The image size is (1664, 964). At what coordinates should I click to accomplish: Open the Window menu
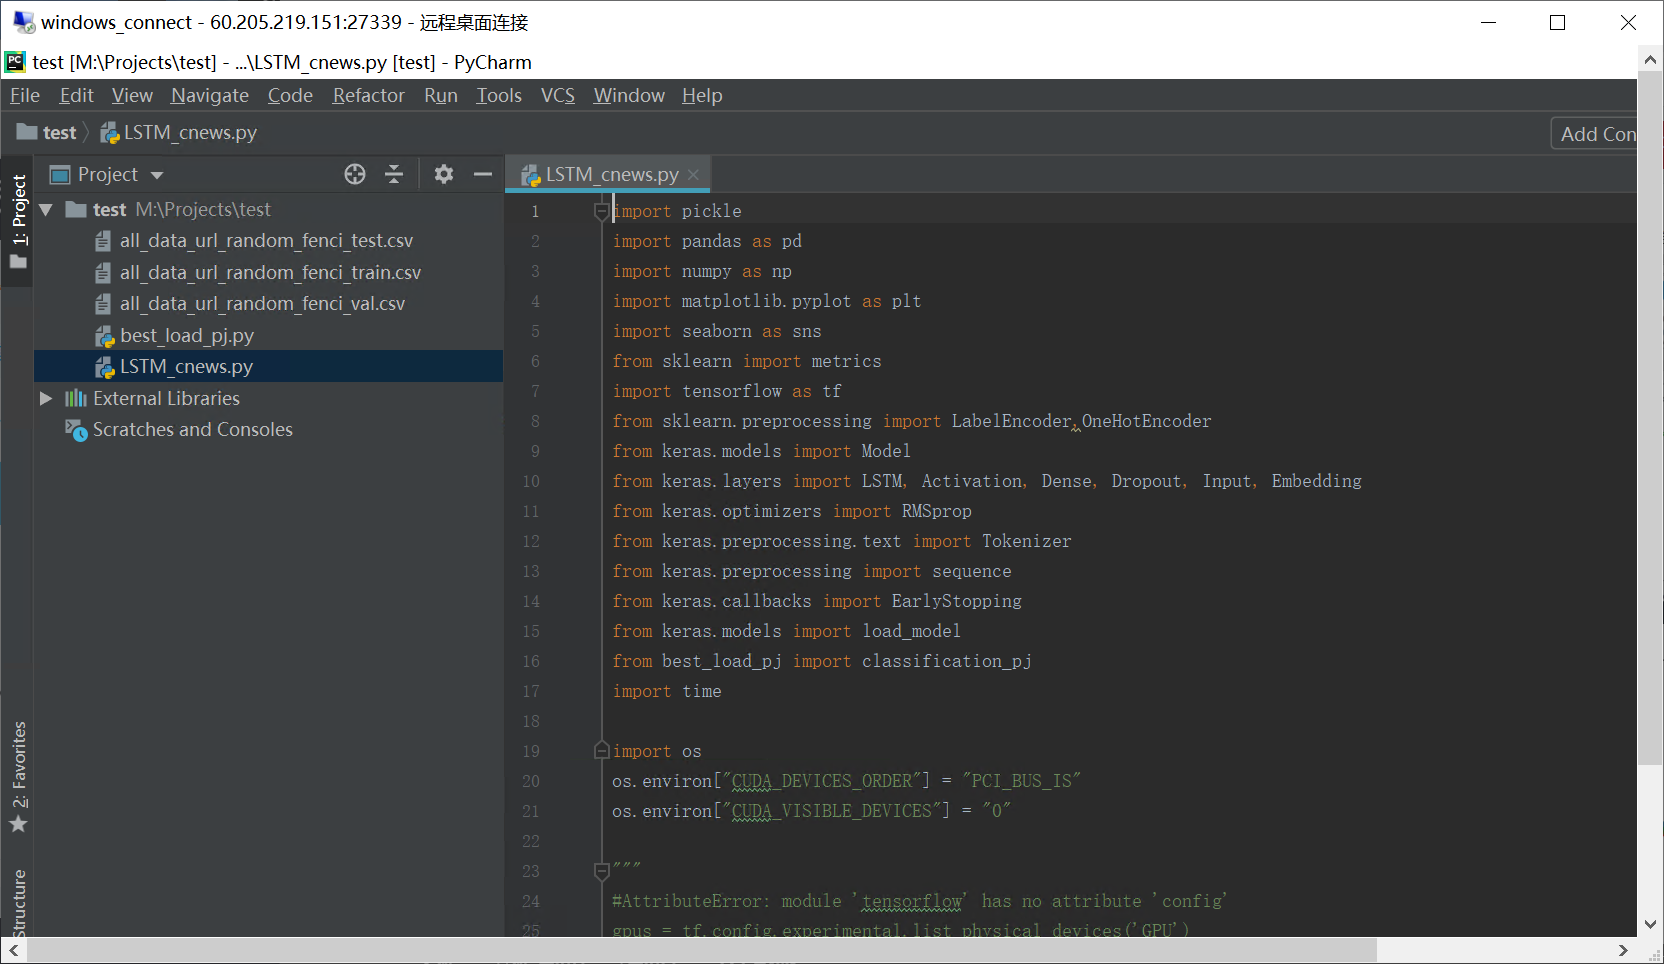(629, 95)
